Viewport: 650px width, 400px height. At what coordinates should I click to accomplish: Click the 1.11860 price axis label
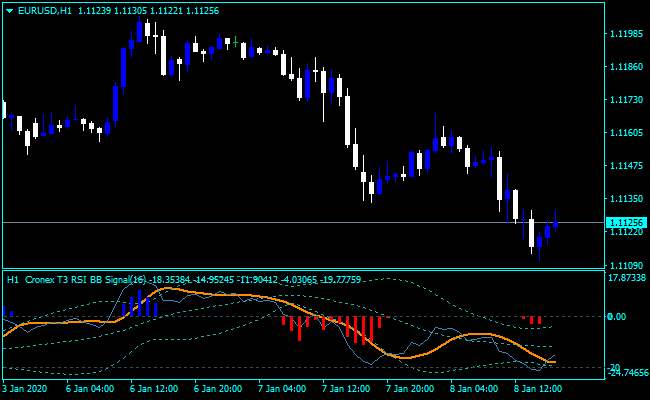[x=626, y=66]
